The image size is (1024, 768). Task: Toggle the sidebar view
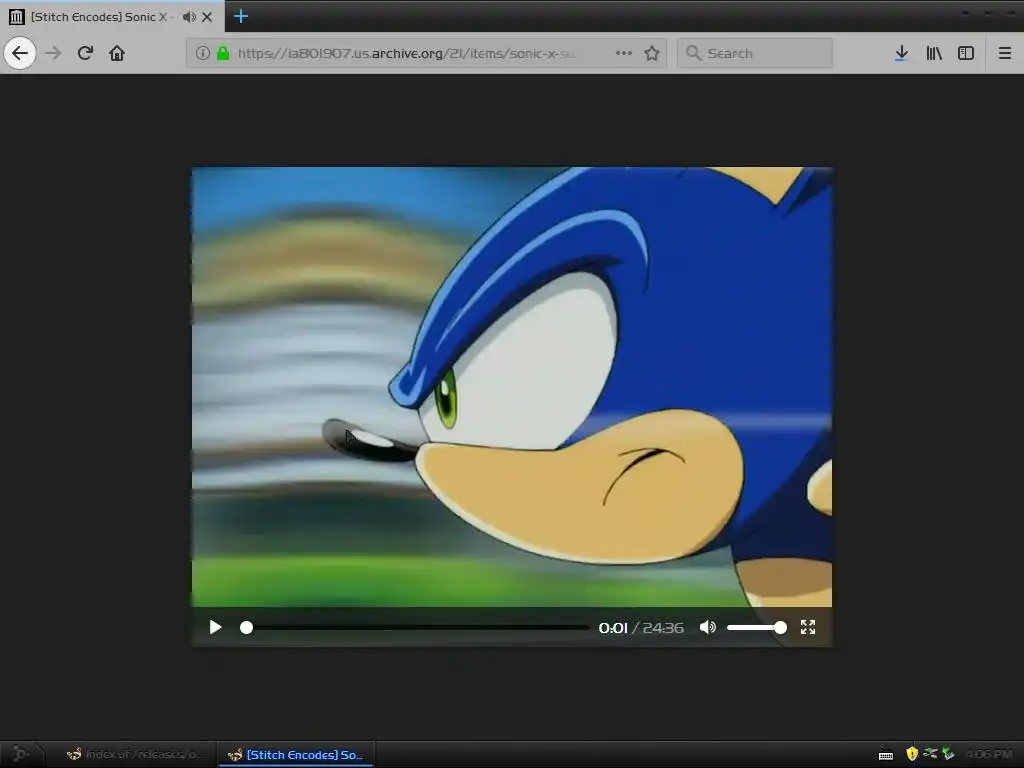(x=966, y=53)
